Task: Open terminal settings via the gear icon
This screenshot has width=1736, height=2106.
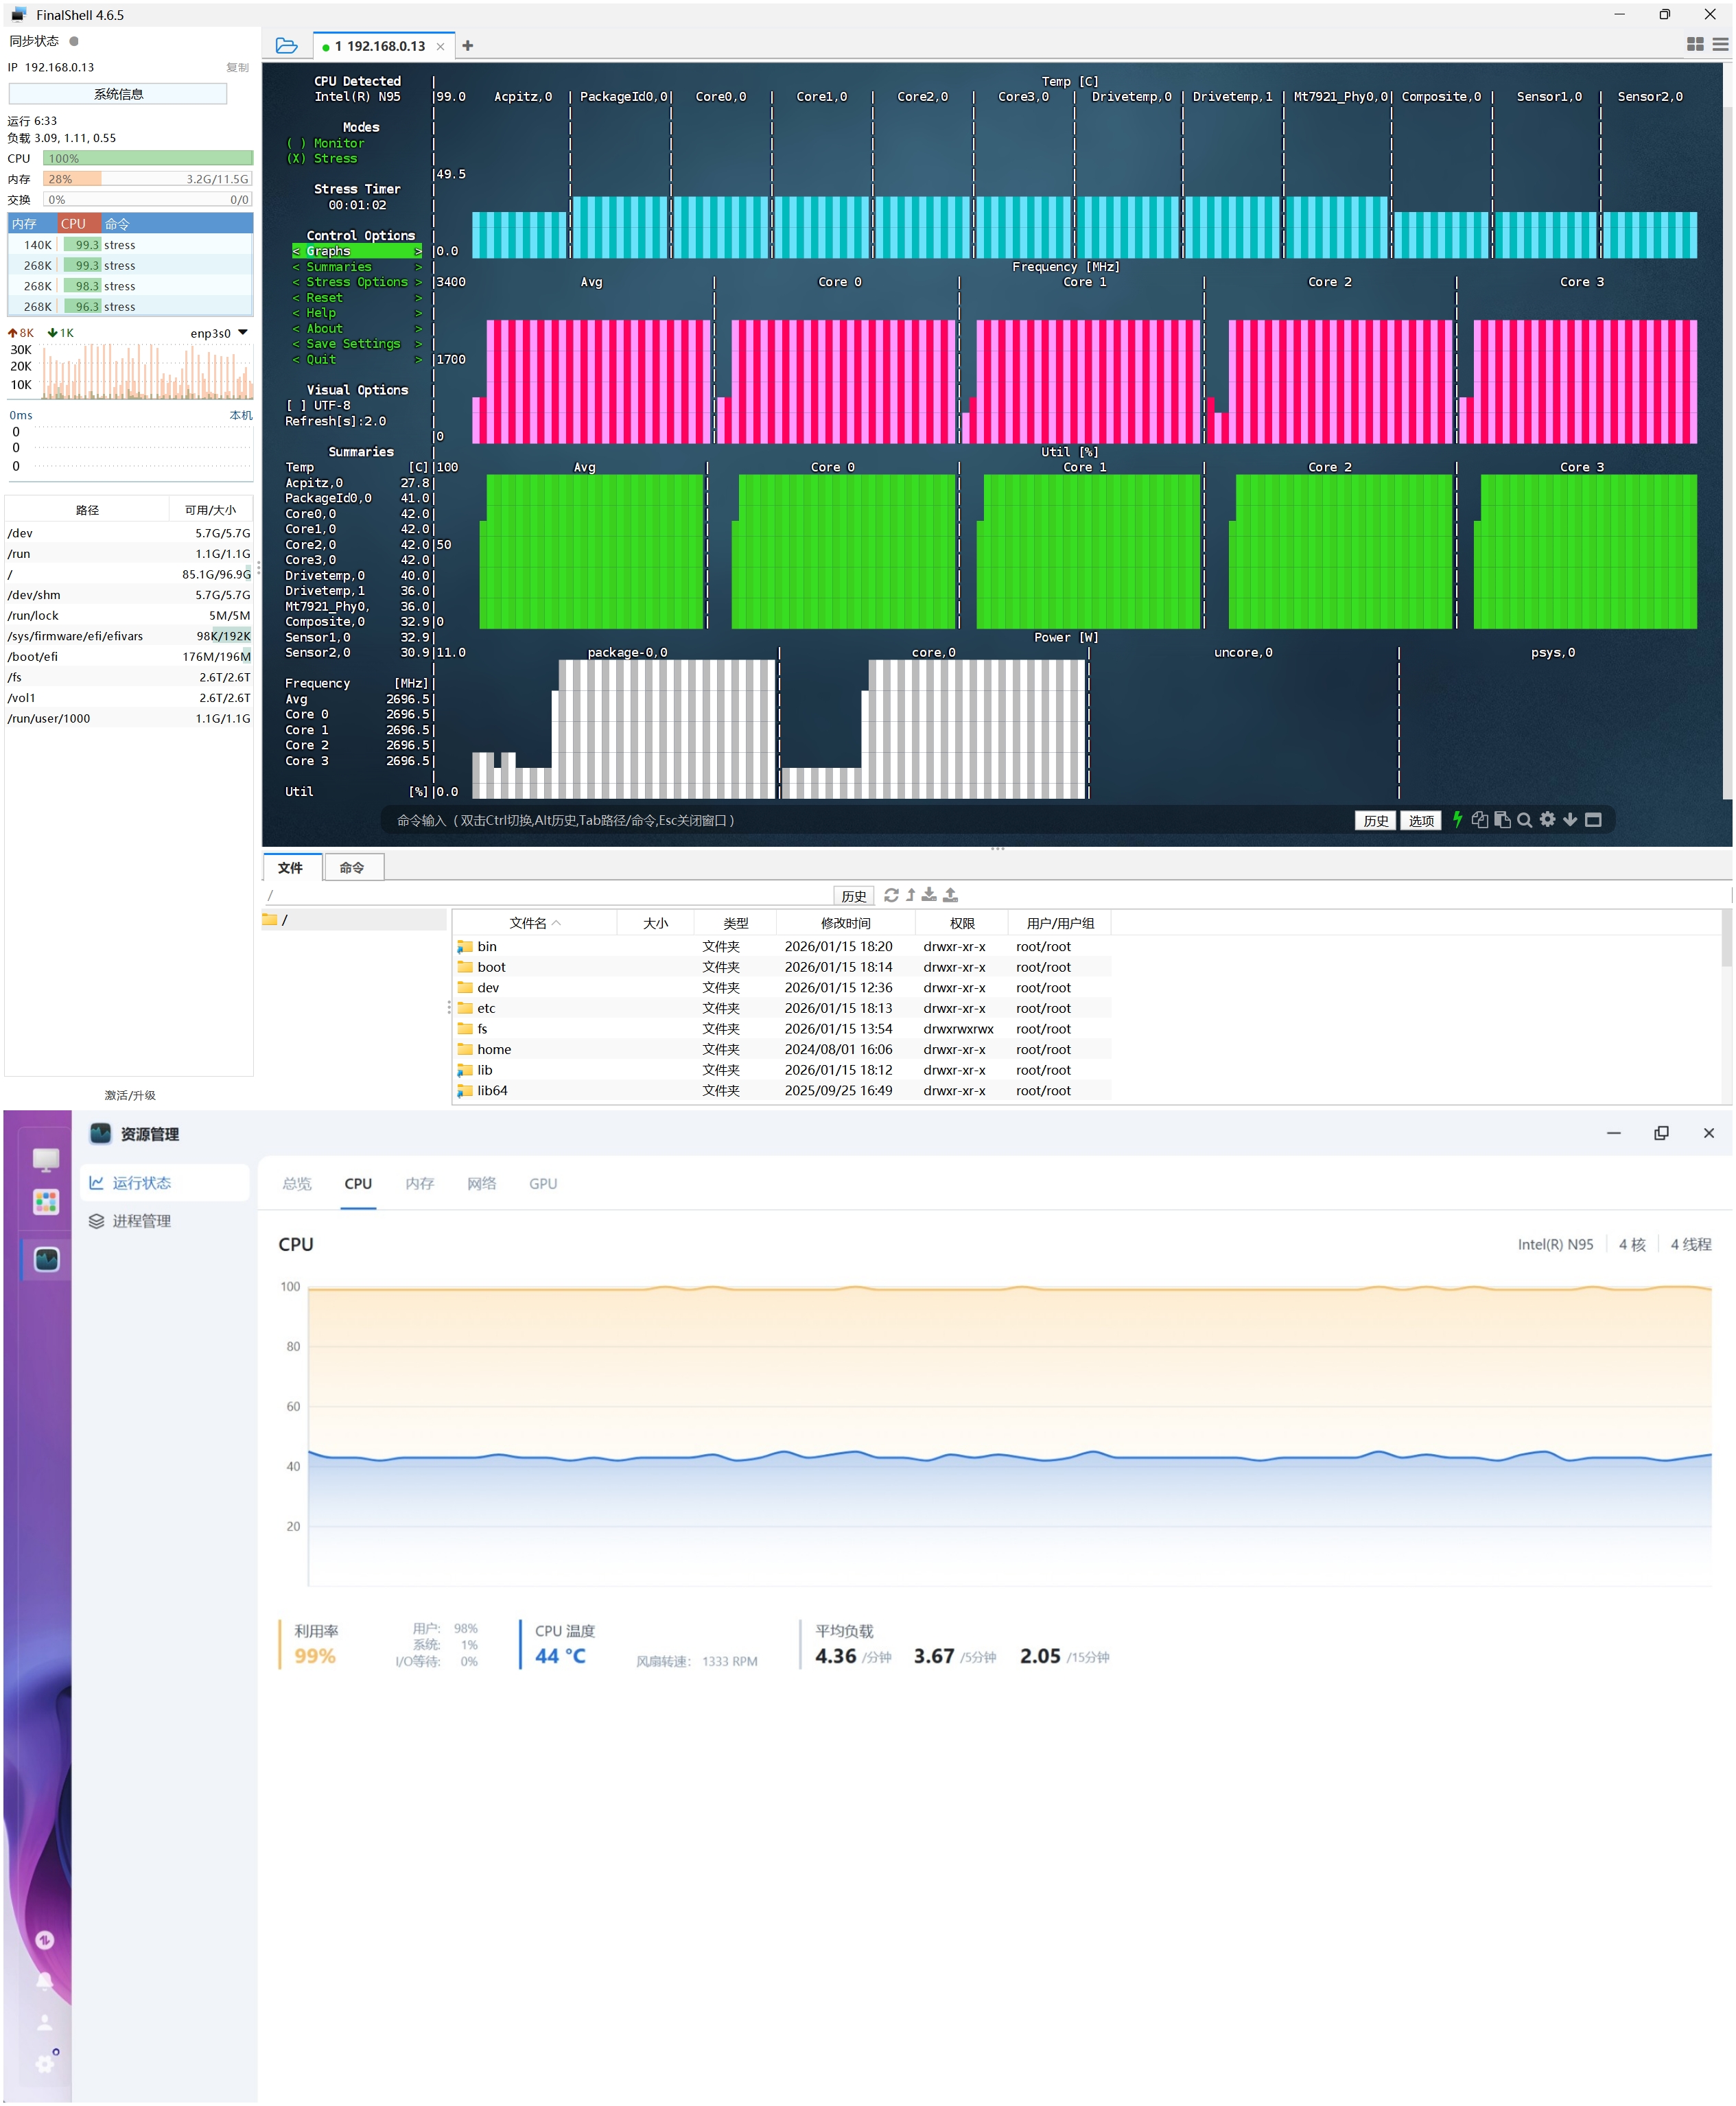Action: 1547,820
